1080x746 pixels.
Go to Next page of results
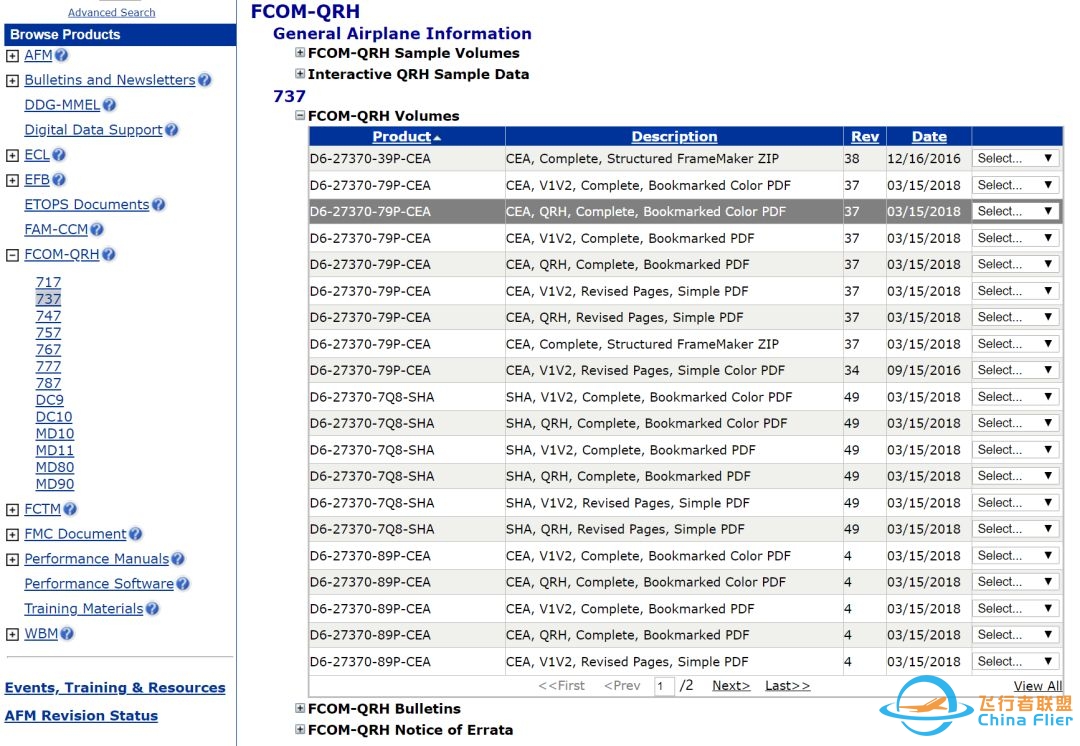click(731, 685)
